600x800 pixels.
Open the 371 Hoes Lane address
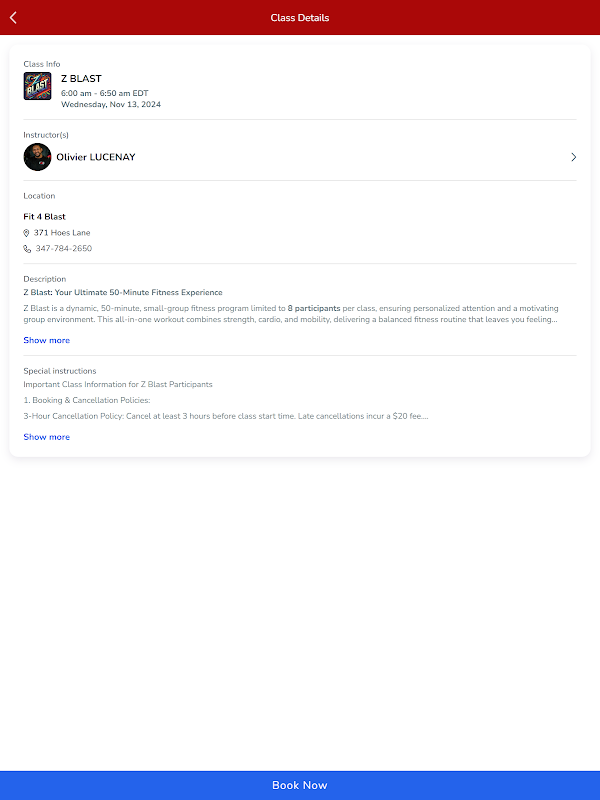pos(62,233)
